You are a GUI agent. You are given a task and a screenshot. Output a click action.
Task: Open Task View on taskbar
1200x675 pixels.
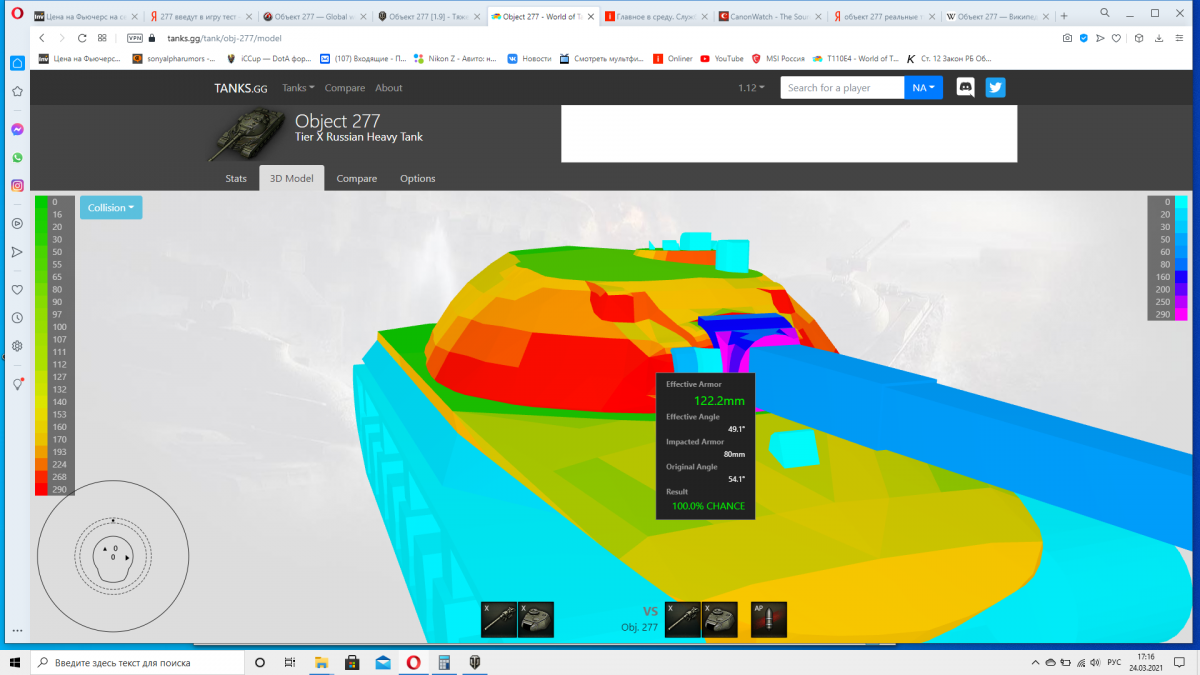290,662
